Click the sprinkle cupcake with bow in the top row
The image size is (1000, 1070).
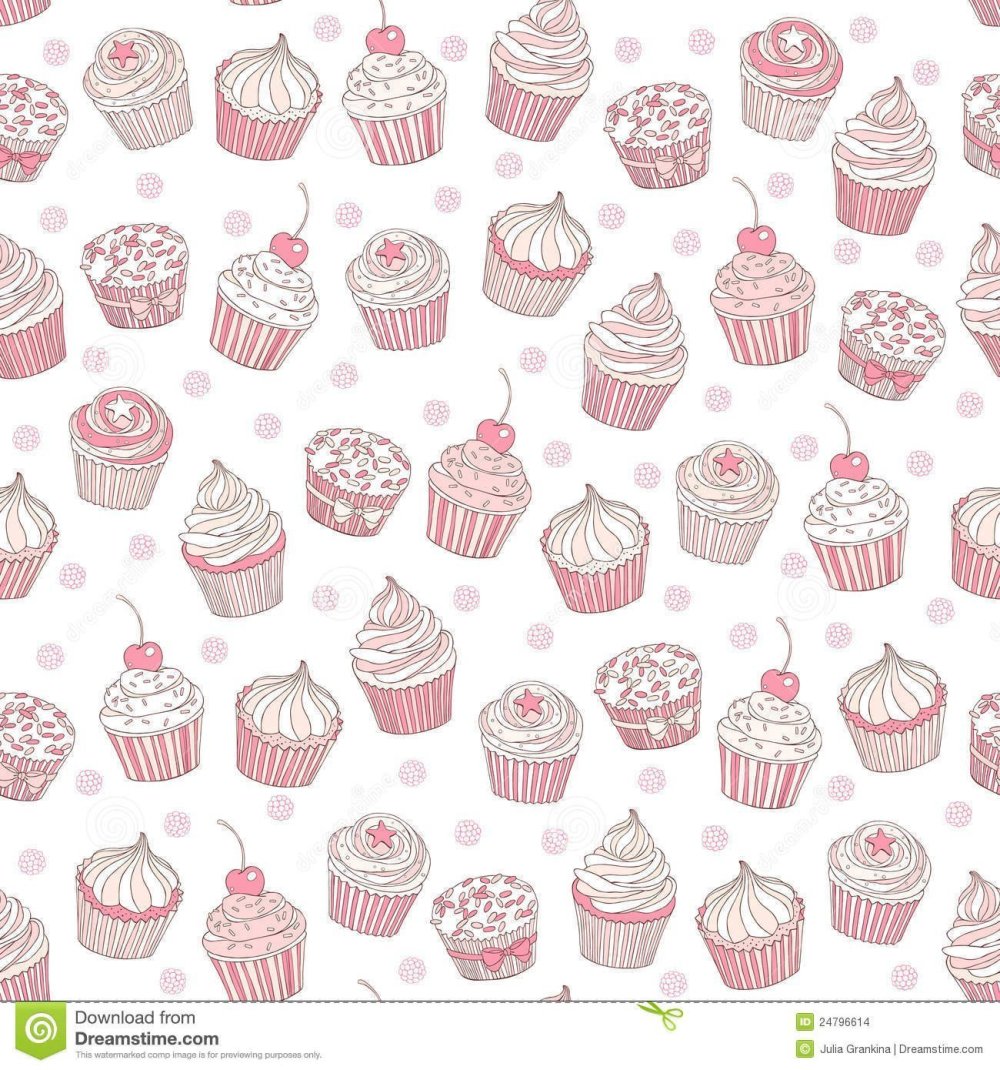(659, 135)
